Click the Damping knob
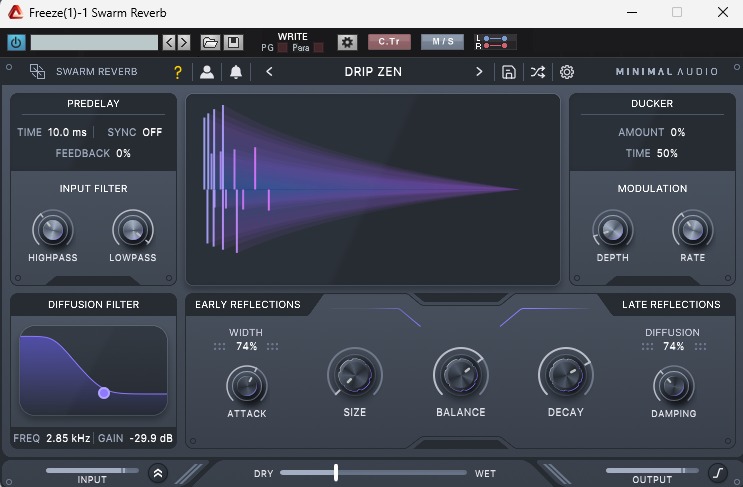Image resolution: width=743 pixels, height=487 pixels. tap(674, 386)
